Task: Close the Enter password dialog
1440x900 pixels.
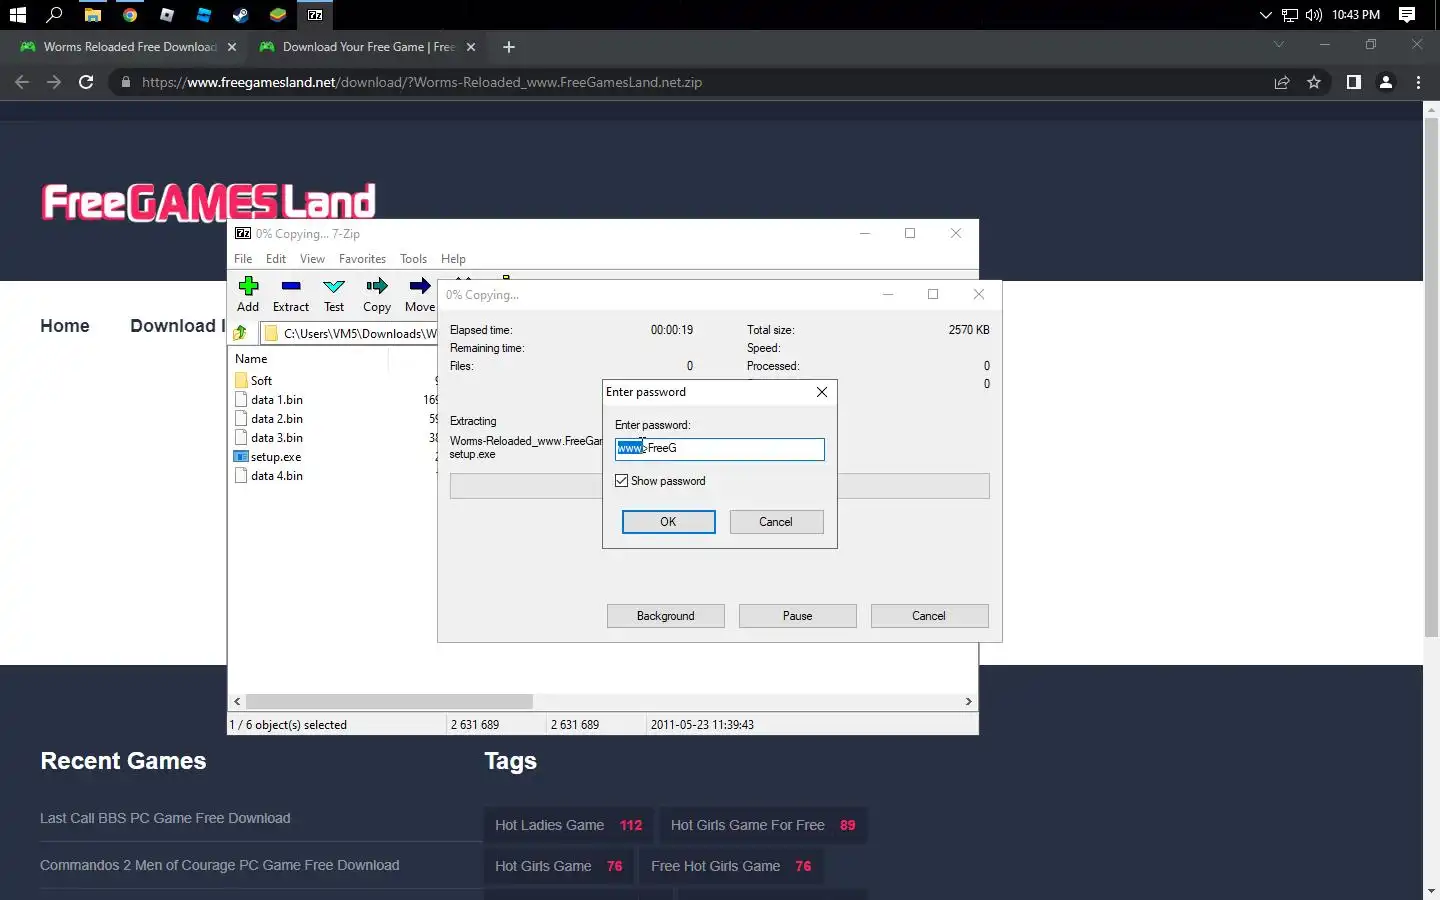Action: 822,392
